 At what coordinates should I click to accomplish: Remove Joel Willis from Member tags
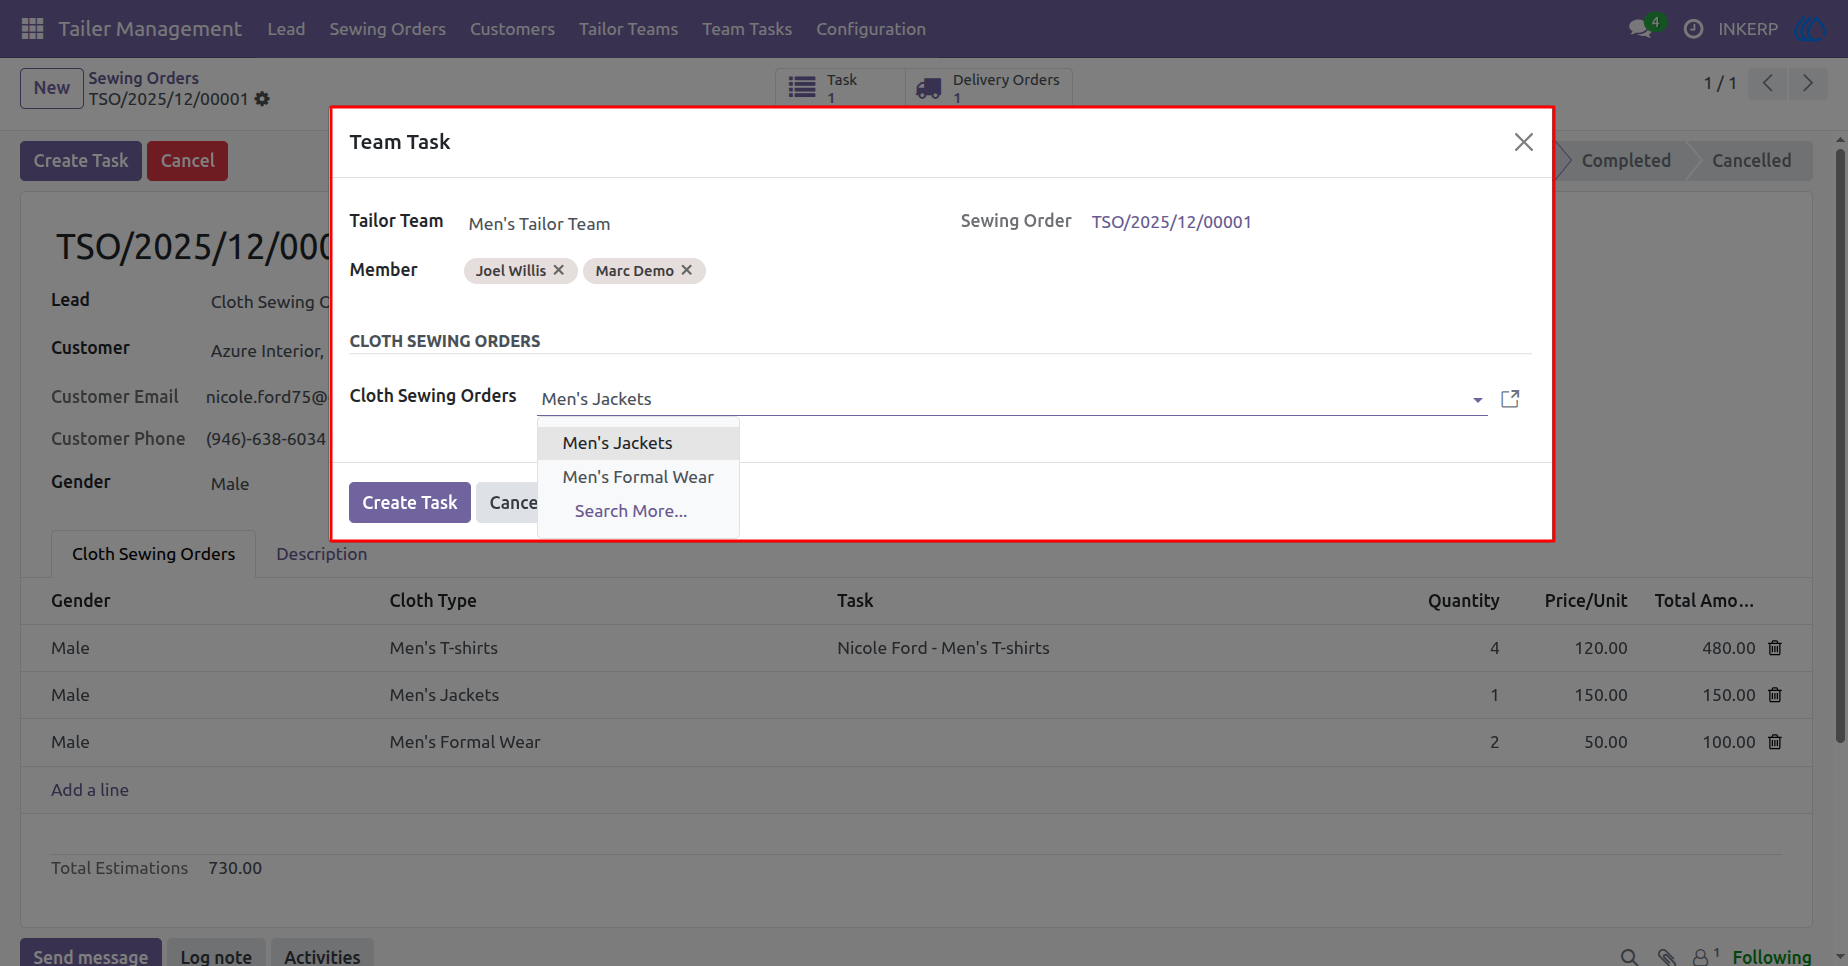[559, 270]
